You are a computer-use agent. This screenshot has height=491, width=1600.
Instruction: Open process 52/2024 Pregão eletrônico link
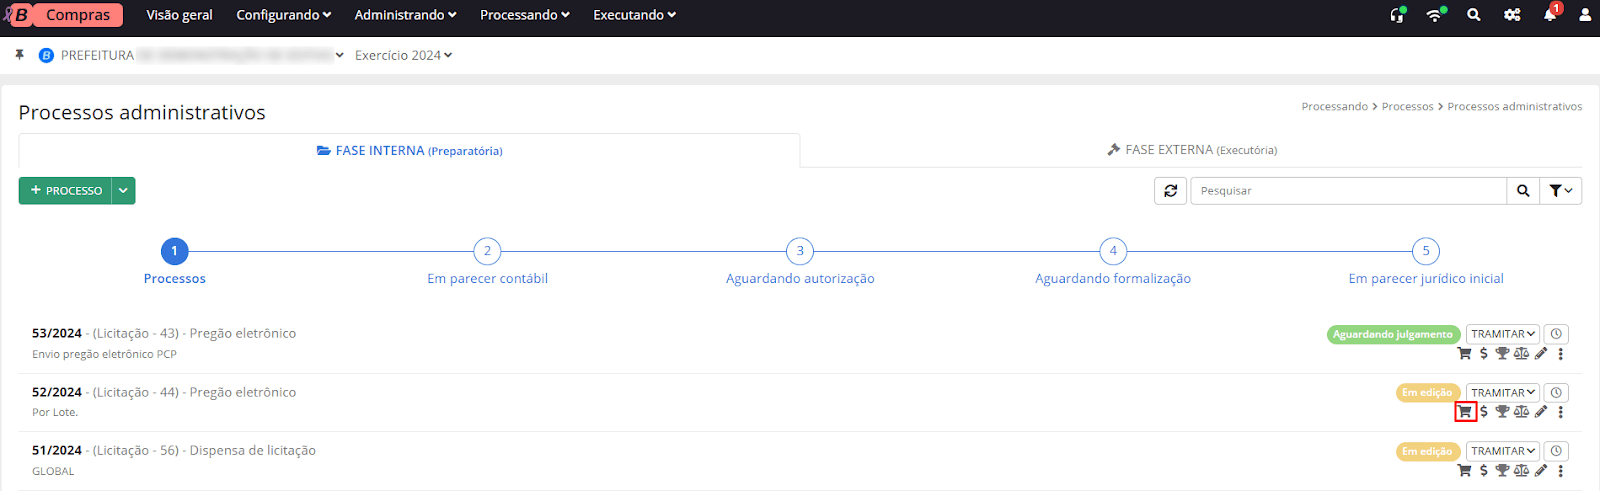pyautogui.click(x=164, y=392)
